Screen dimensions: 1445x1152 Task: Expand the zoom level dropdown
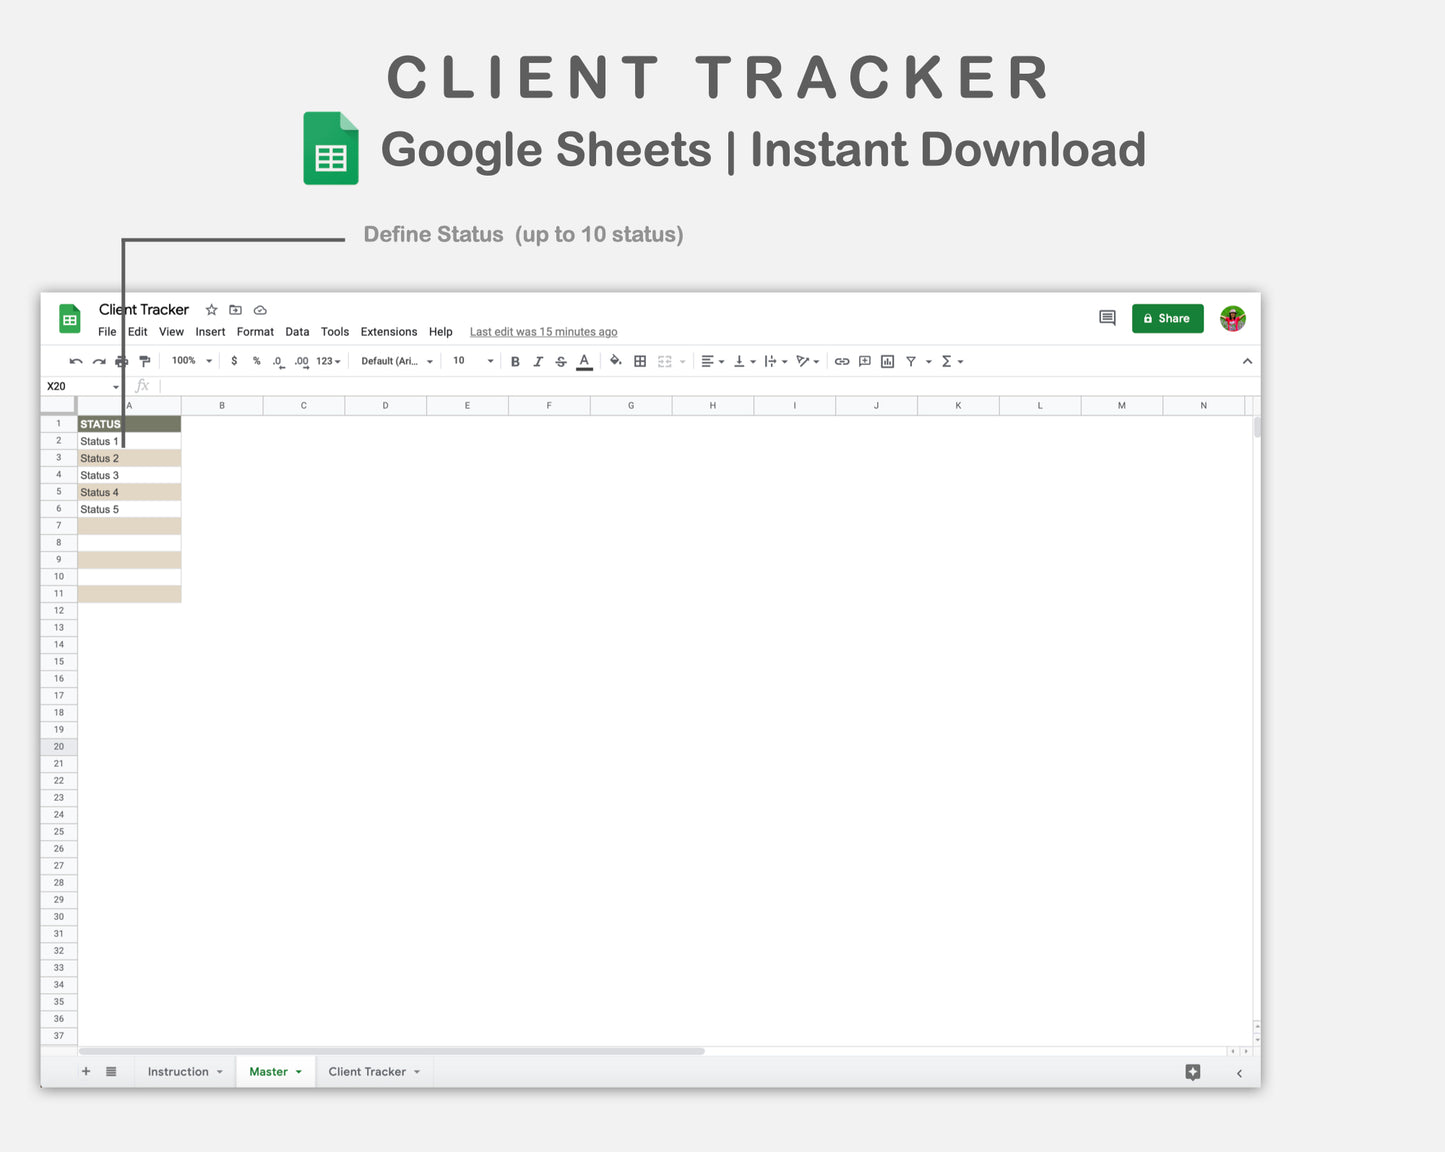click(190, 361)
